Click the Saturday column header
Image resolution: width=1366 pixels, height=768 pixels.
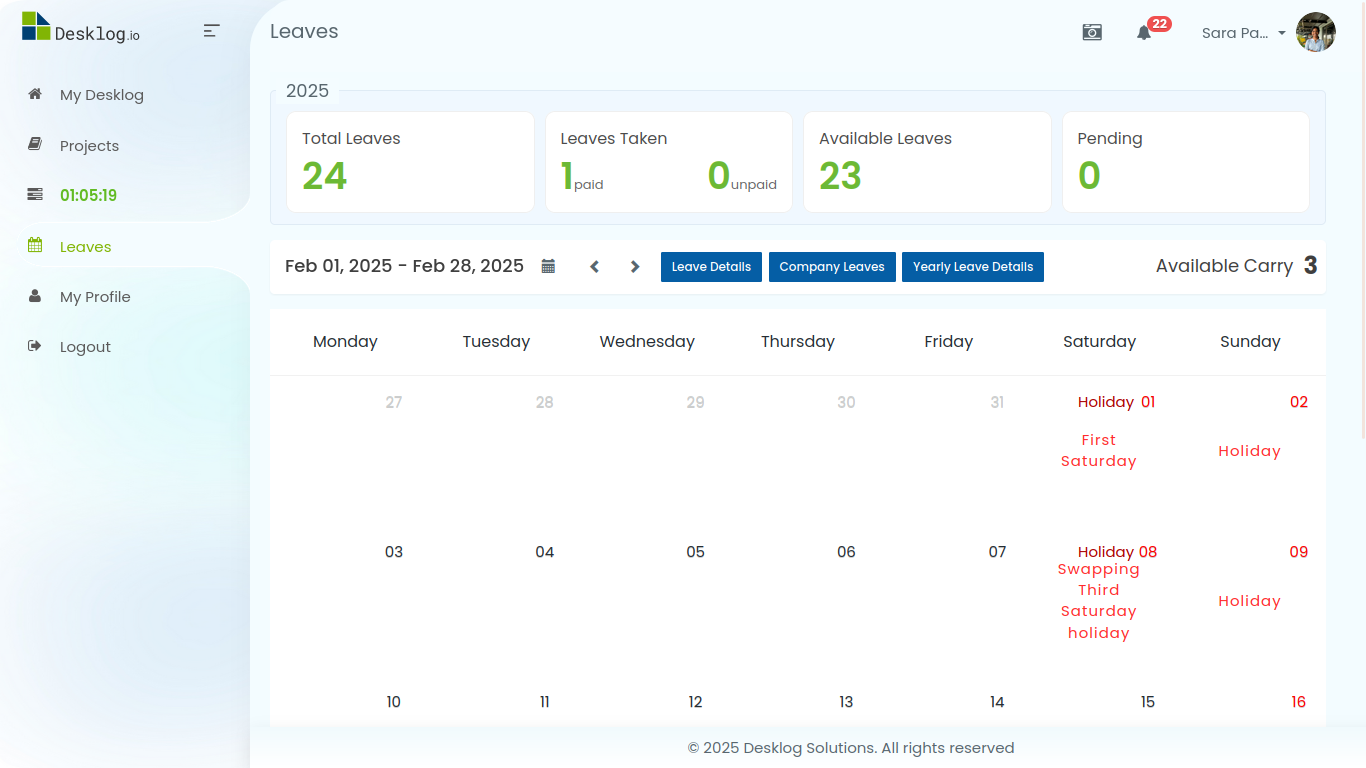point(1099,341)
